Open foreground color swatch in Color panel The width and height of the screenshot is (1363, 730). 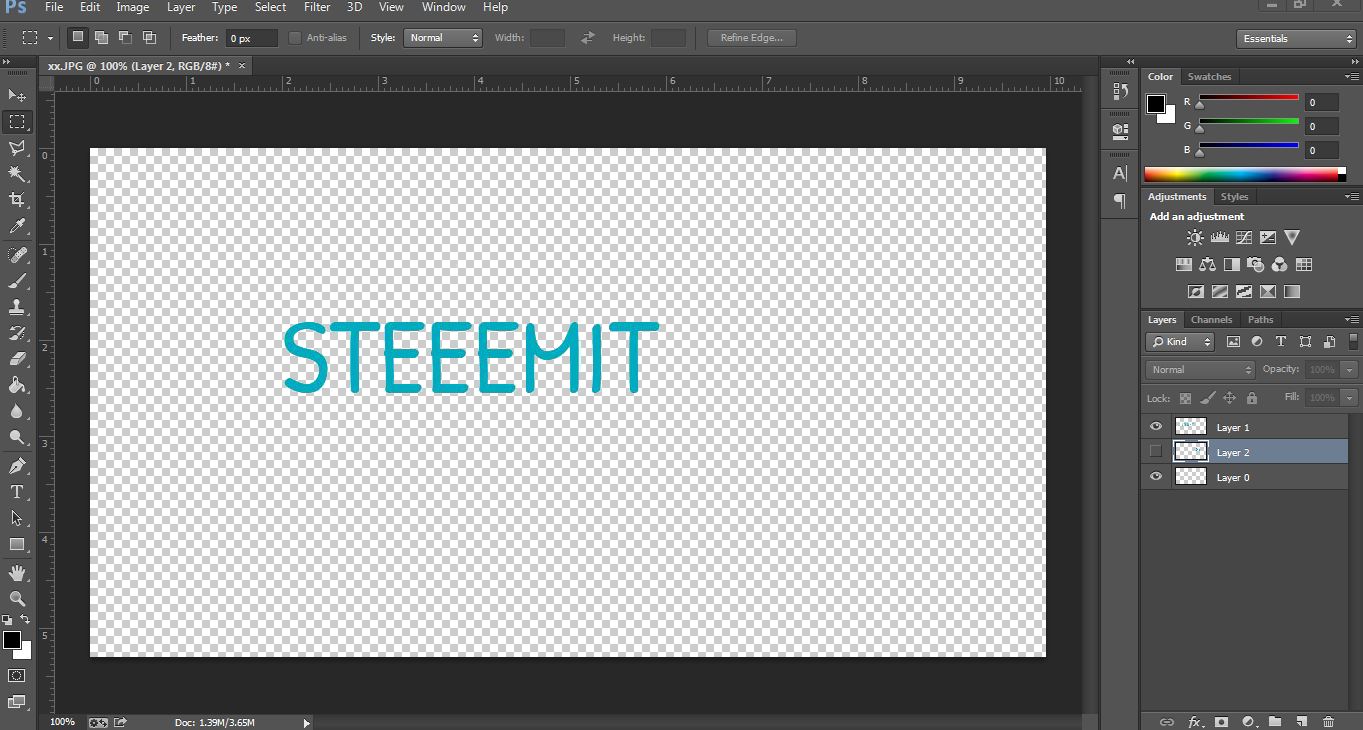tap(1156, 104)
